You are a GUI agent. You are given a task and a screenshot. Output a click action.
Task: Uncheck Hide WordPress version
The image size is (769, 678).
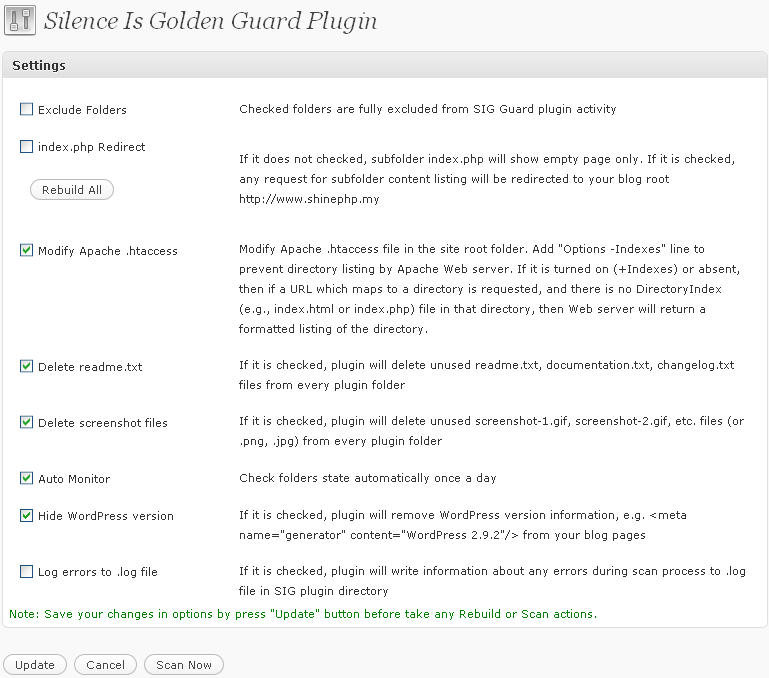(x=27, y=516)
